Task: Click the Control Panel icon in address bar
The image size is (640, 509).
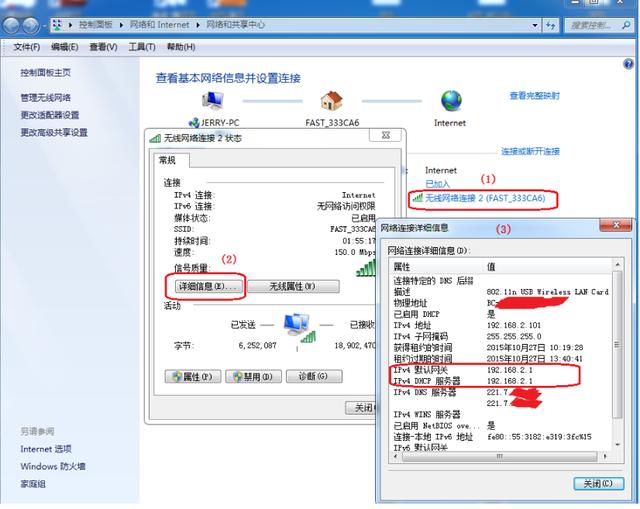Action: click(x=57, y=25)
